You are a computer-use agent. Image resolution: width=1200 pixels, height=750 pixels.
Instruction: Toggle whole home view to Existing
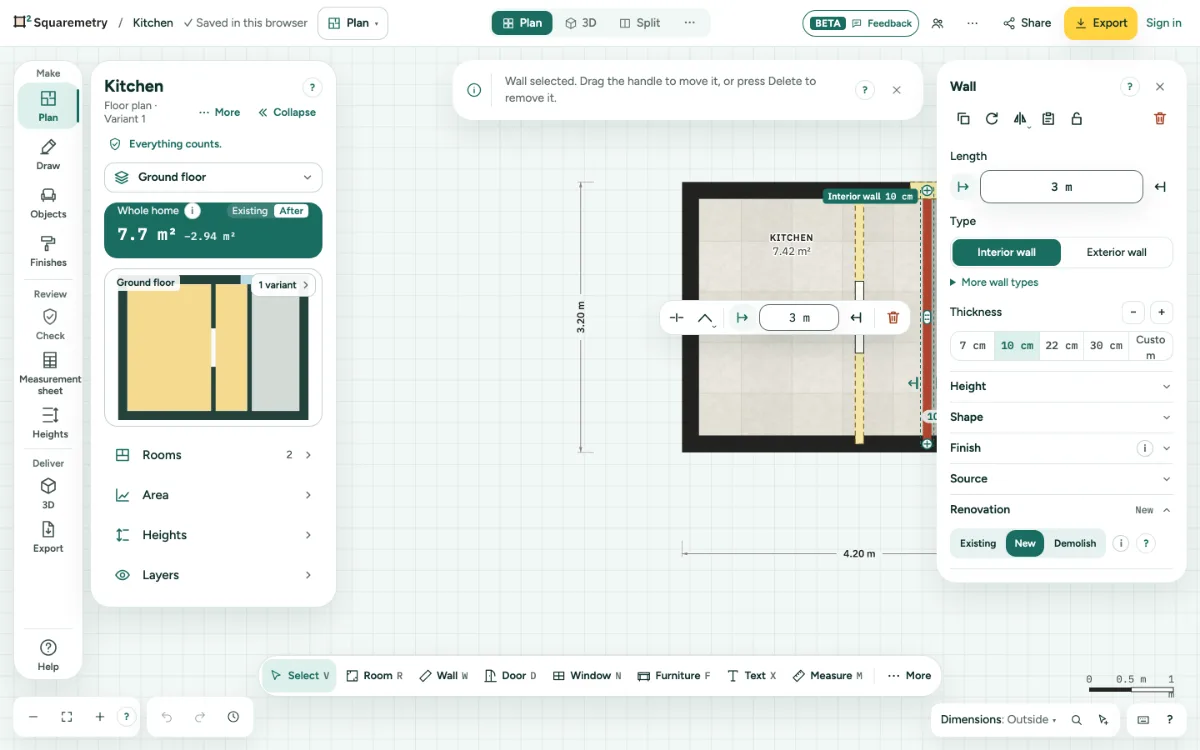point(250,211)
